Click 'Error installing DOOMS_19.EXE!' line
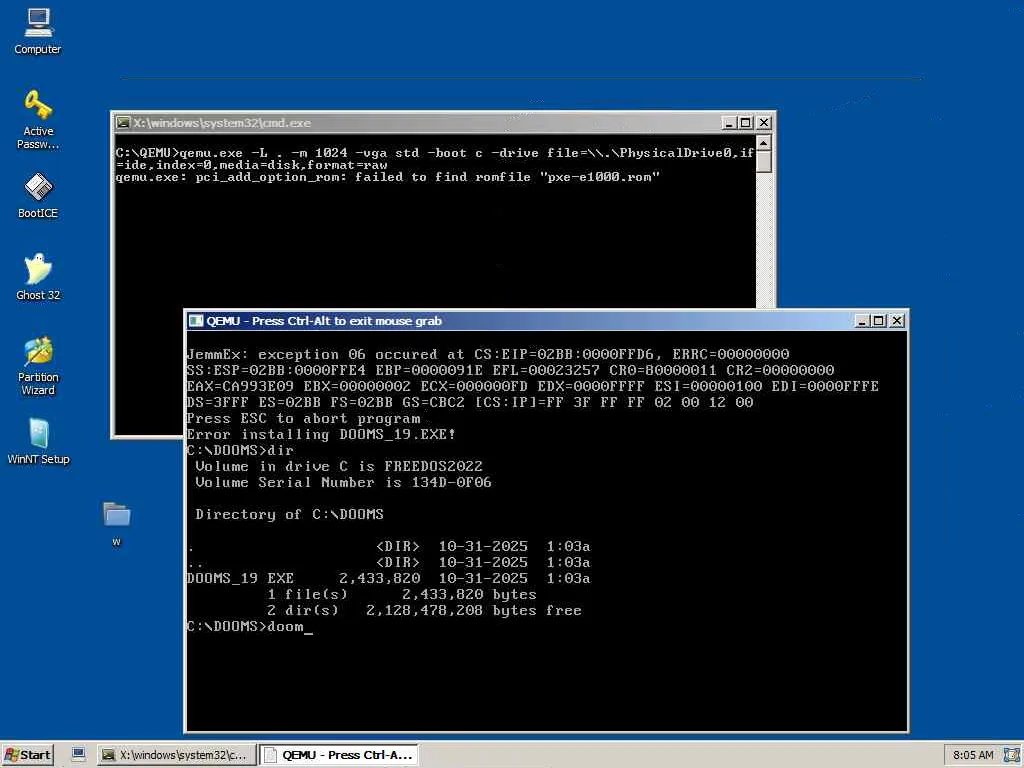Screen dimensions: 1024x768 coord(321,434)
